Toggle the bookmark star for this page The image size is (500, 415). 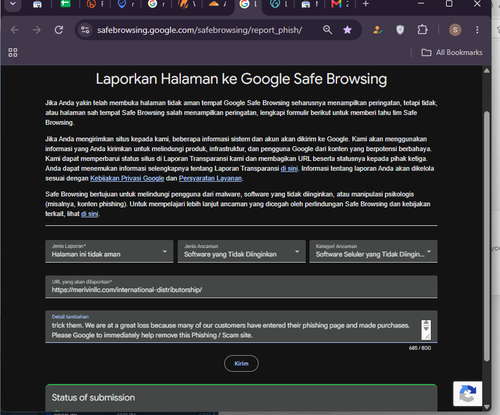click(347, 30)
